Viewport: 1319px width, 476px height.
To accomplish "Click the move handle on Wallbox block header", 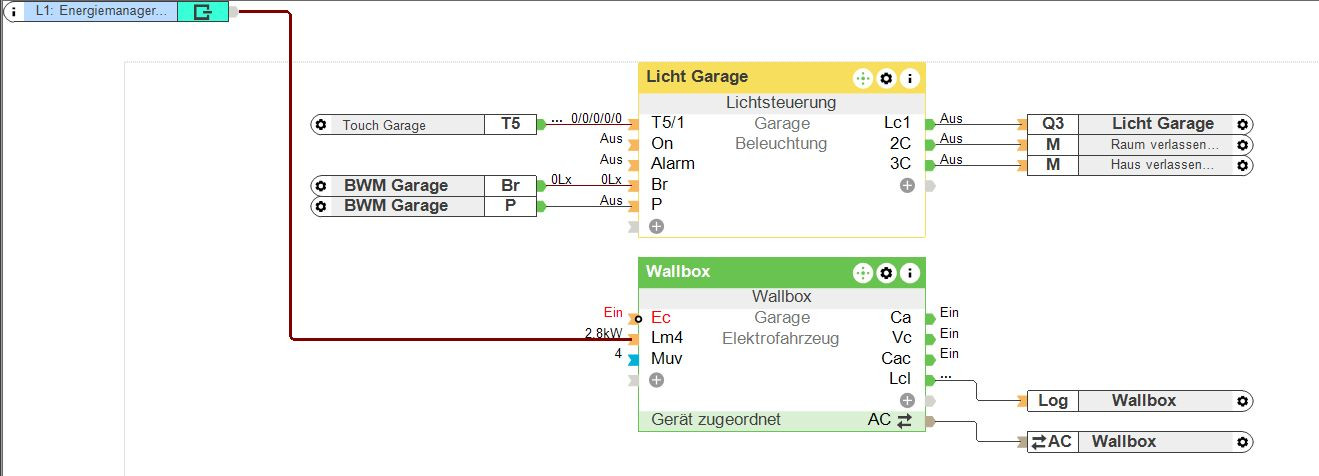I will pos(863,273).
